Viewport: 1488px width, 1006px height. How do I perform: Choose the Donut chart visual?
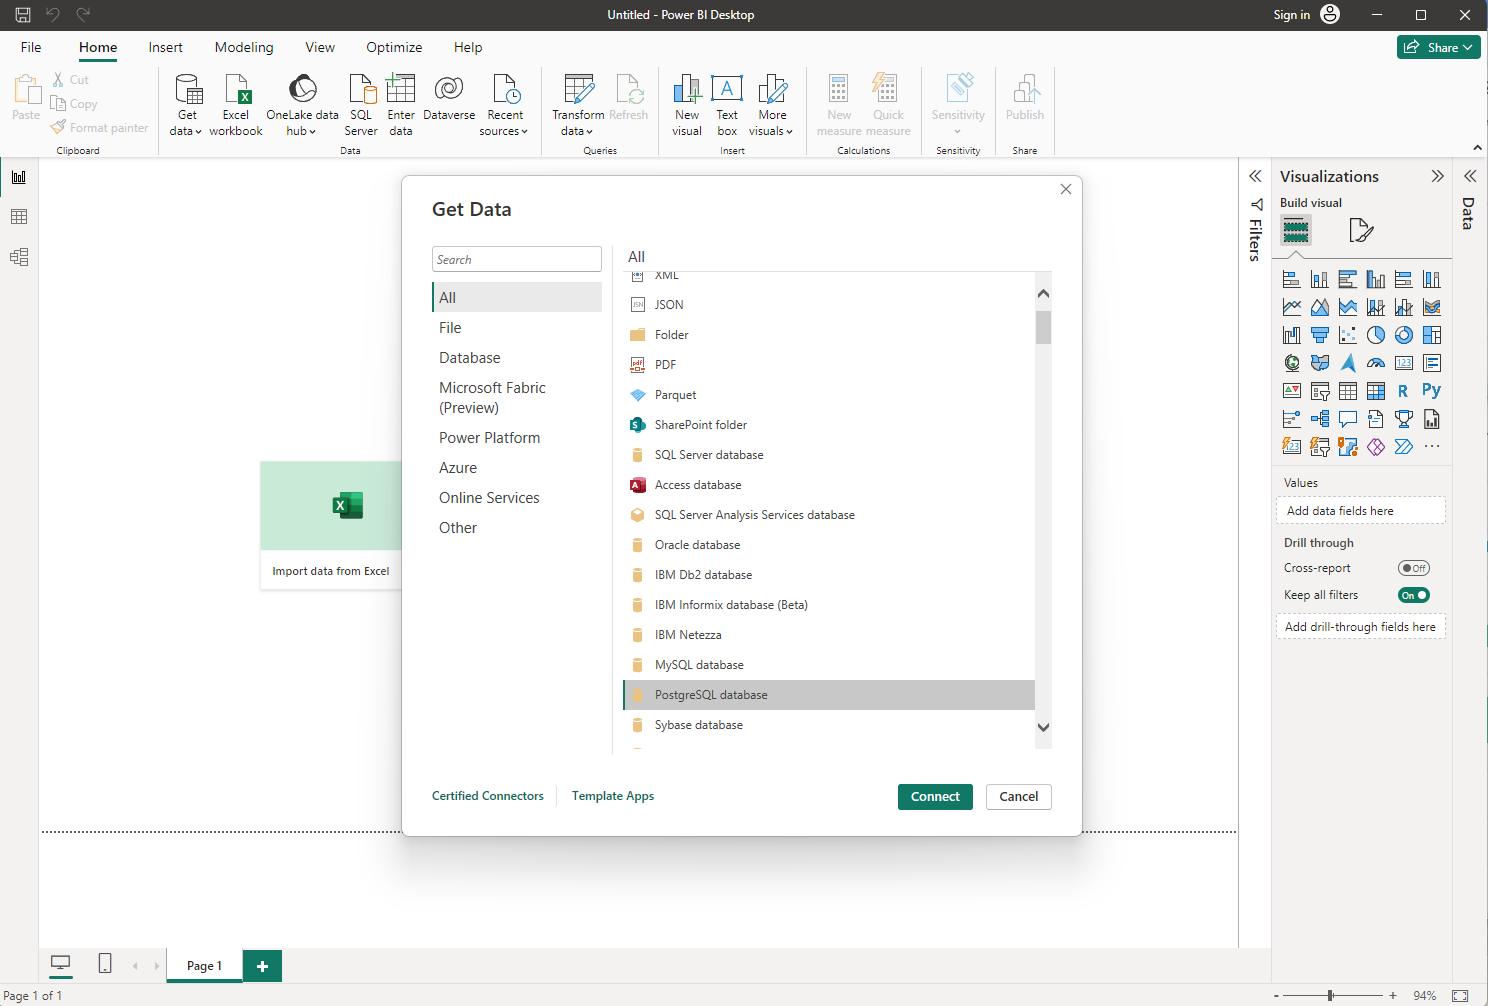point(1404,335)
